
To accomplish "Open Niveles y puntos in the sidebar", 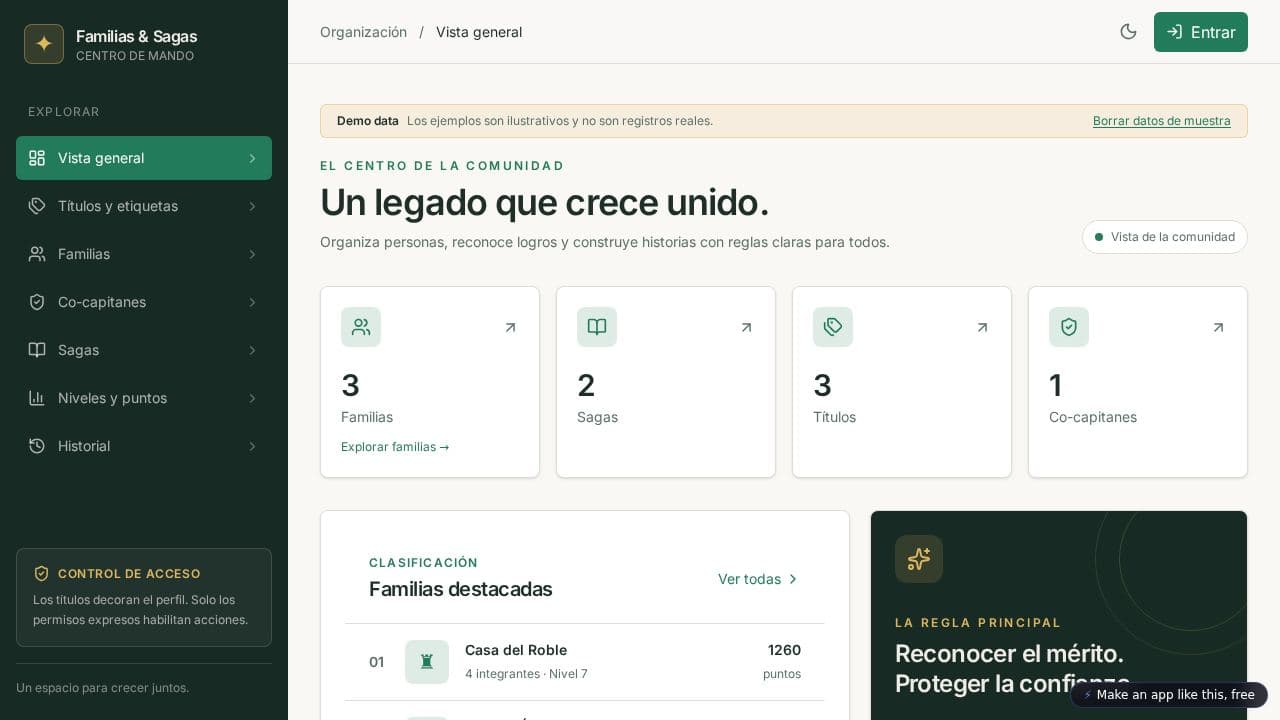I will point(144,398).
